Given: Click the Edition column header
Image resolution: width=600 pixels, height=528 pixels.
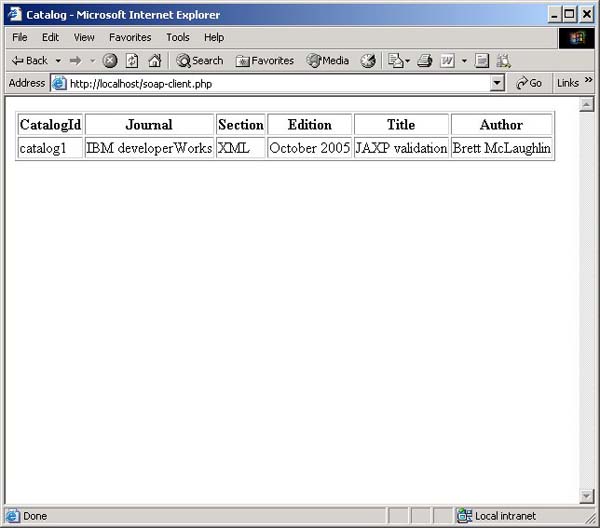Looking at the screenshot, I should (x=310, y=125).
